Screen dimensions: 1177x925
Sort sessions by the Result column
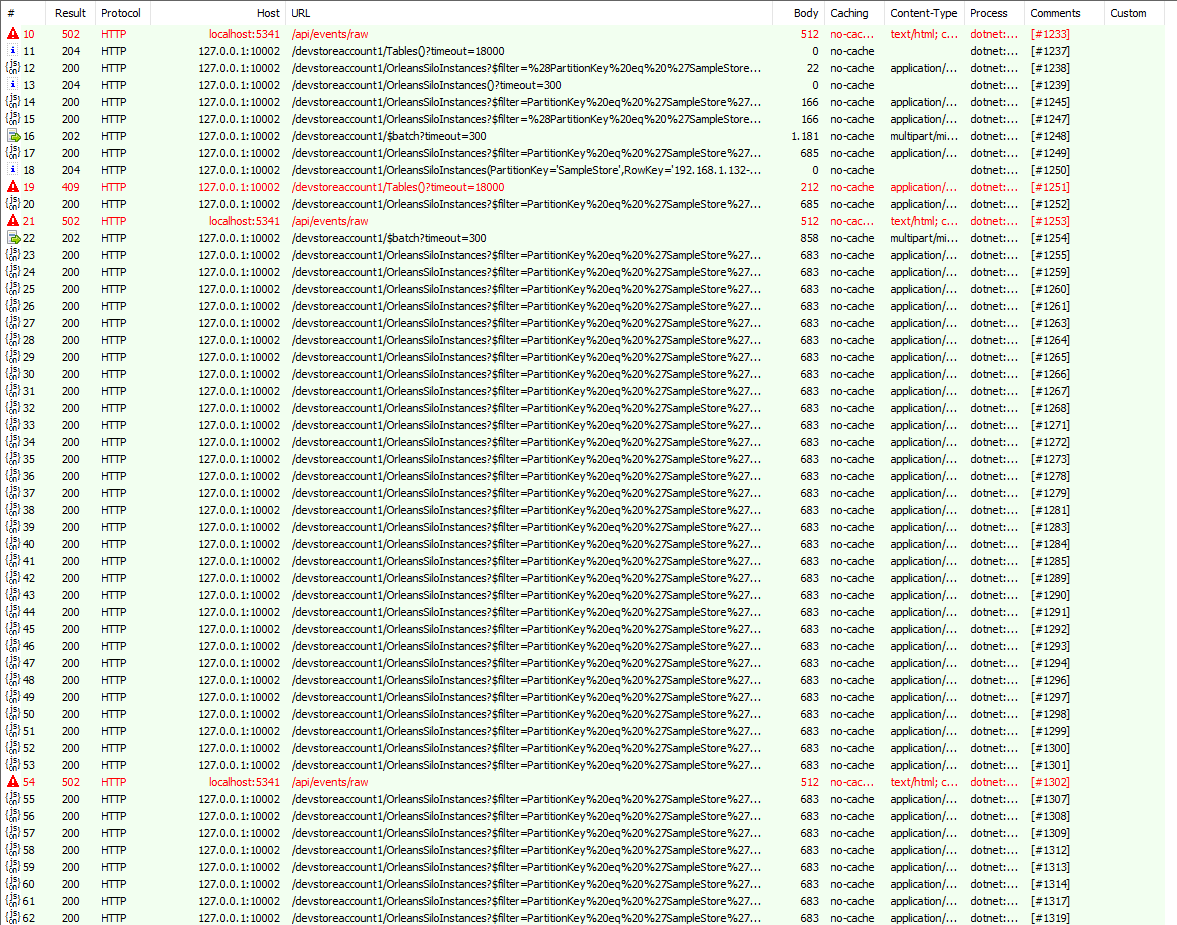tap(70, 13)
